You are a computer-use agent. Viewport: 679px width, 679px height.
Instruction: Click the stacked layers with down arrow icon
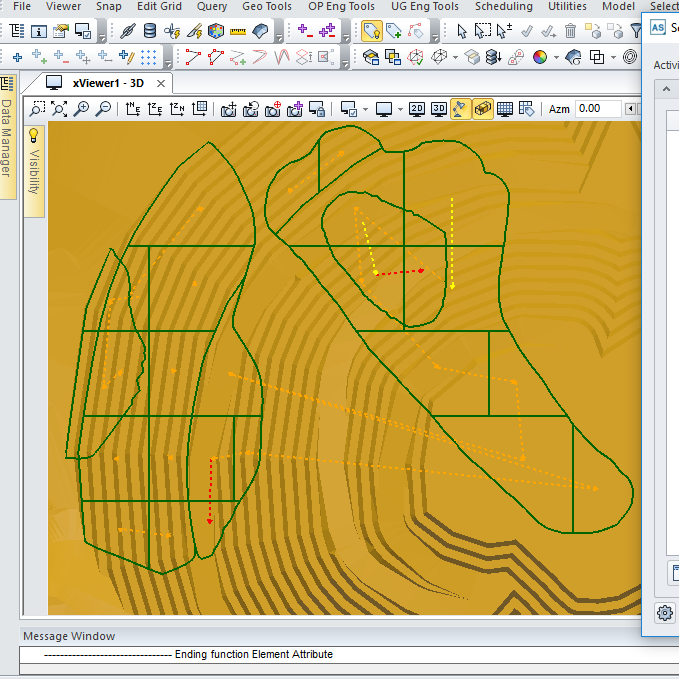[x=493, y=57]
